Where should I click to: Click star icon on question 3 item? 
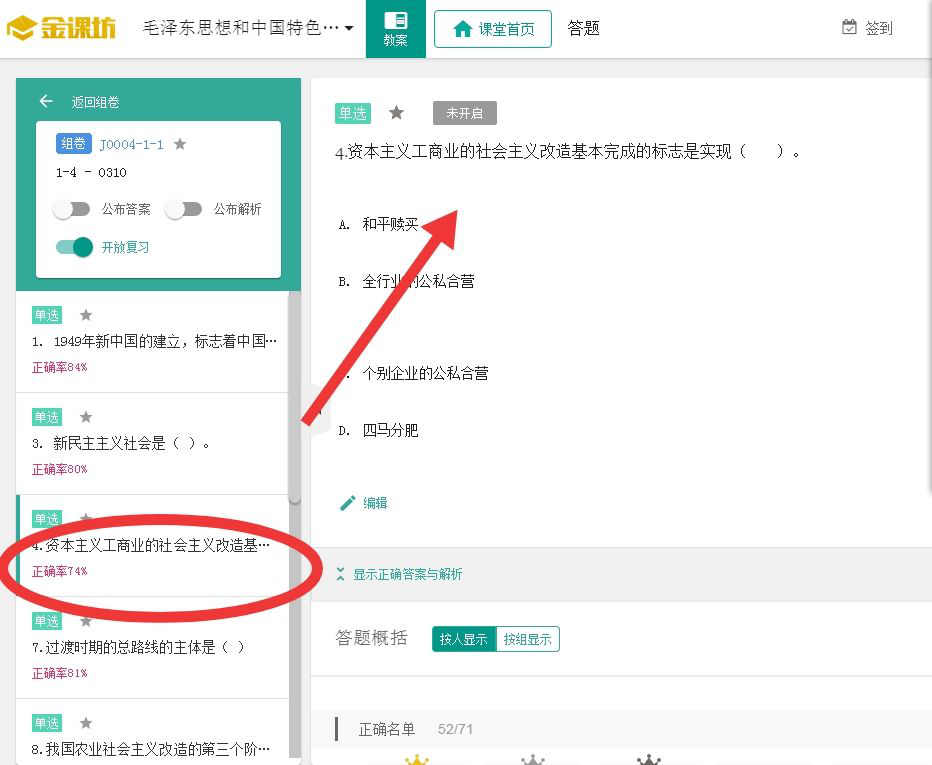click(x=86, y=417)
